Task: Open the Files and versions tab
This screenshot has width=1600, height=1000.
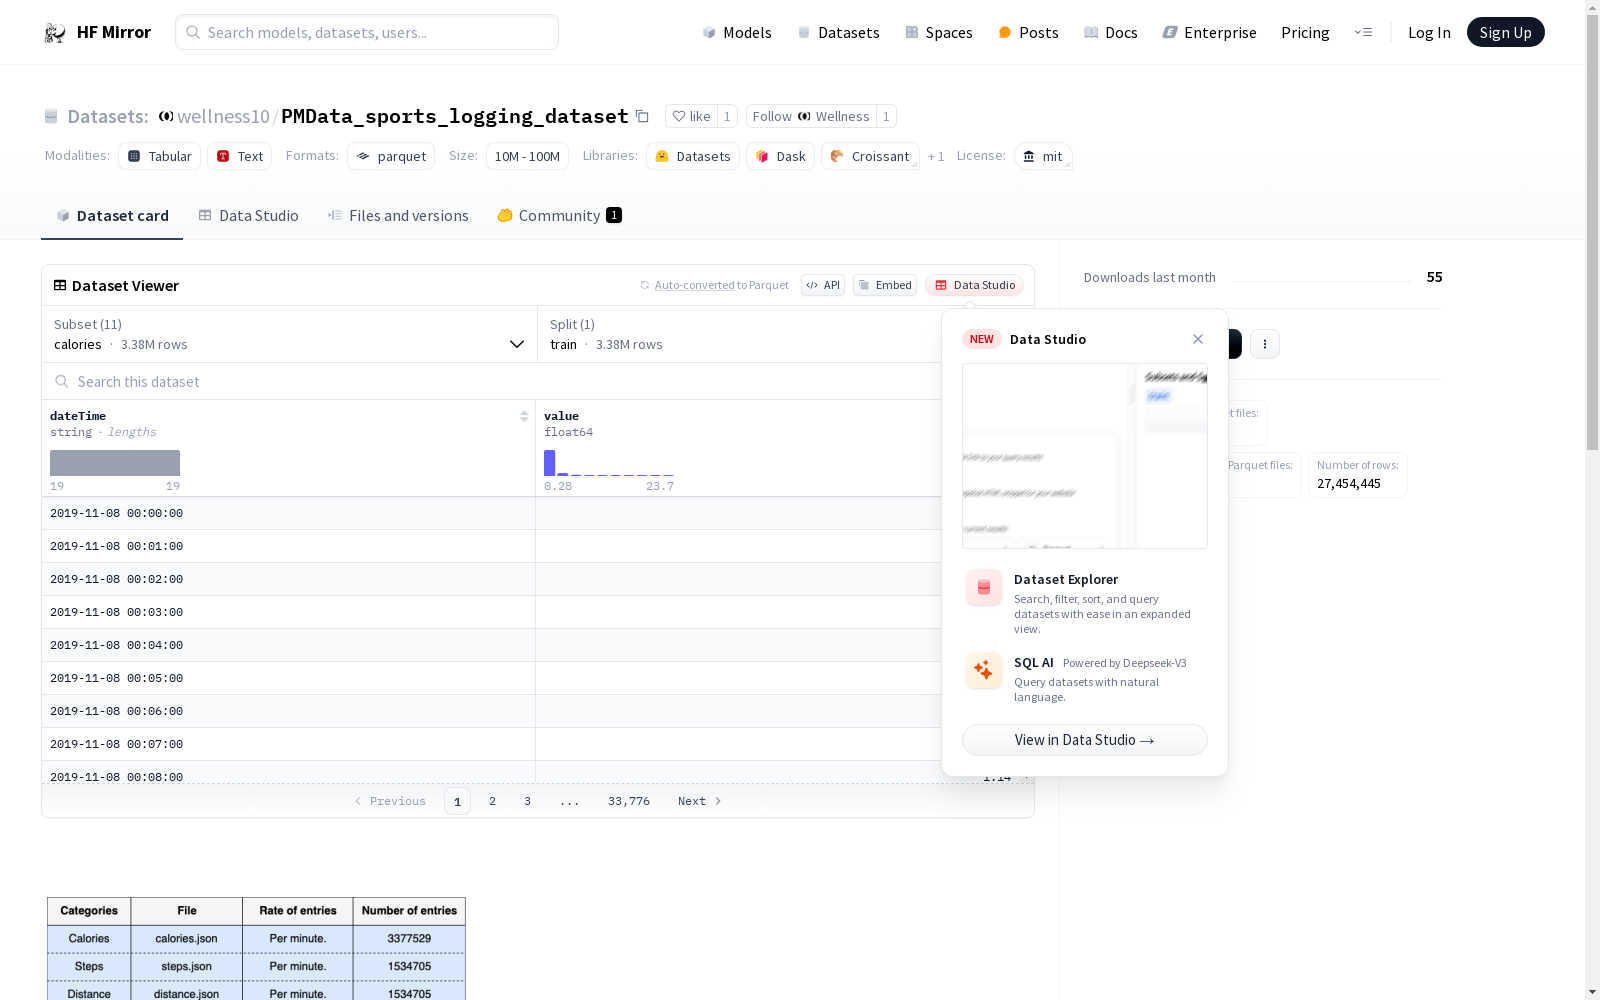Action: point(398,216)
